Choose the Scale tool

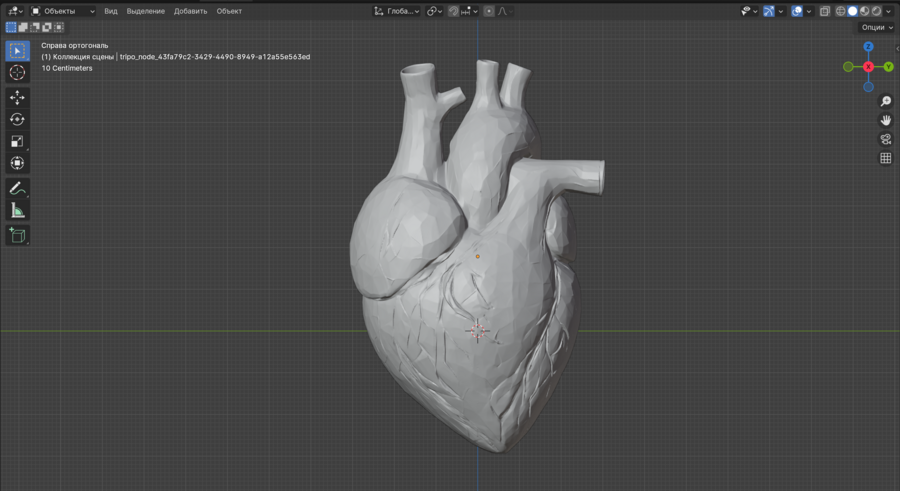17,141
